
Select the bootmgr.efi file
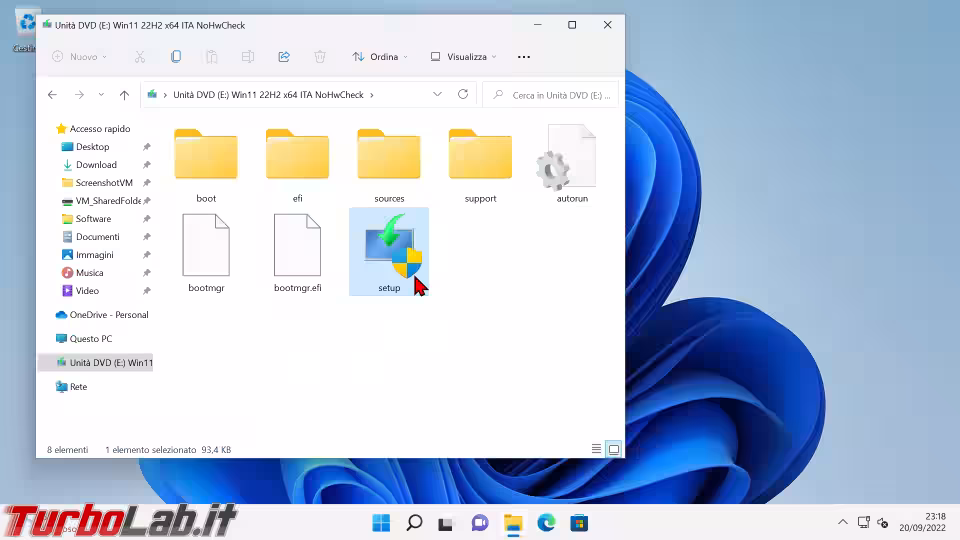[298, 252]
